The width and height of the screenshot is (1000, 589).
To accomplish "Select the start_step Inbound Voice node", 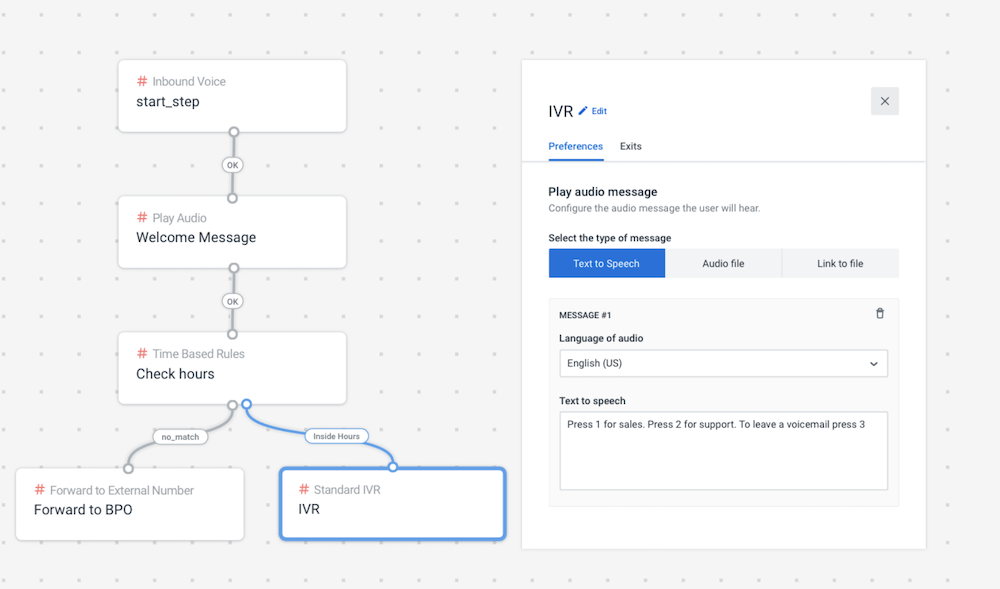I will pos(232,96).
